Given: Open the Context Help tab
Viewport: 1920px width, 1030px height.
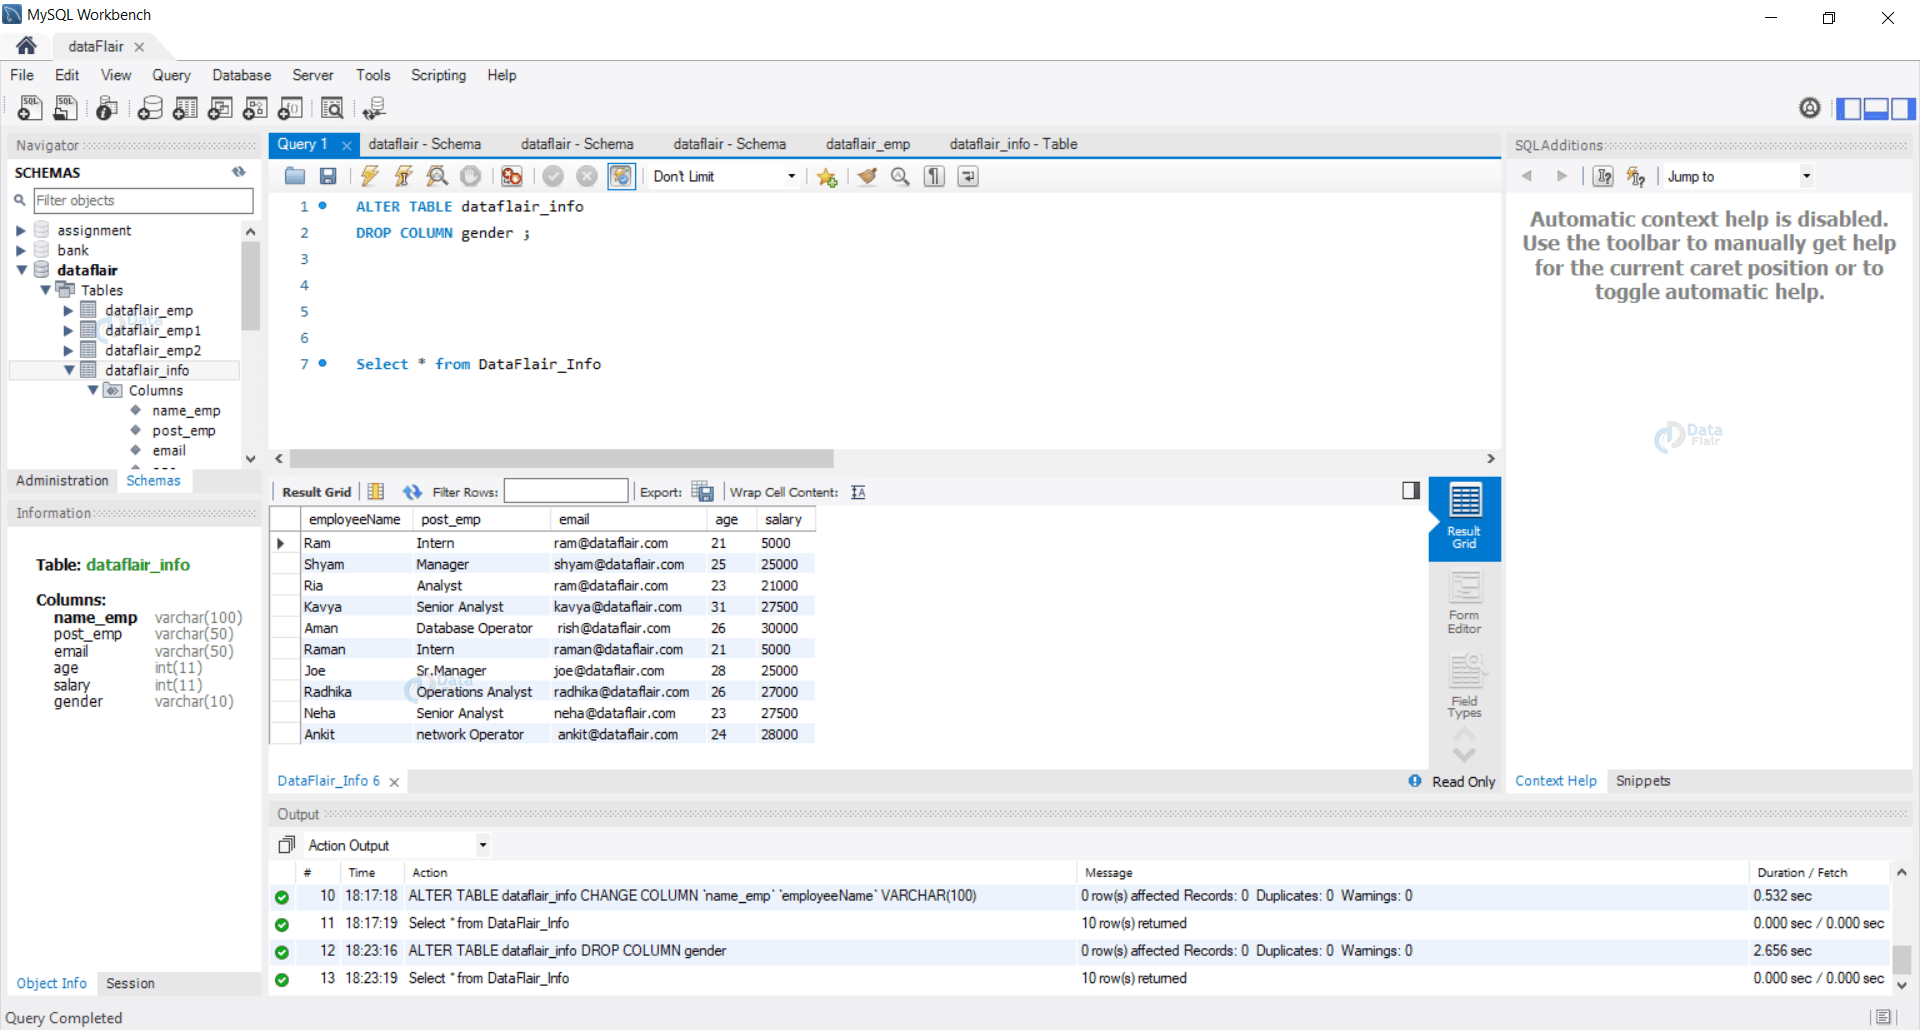Looking at the screenshot, I should [x=1555, y=781].
